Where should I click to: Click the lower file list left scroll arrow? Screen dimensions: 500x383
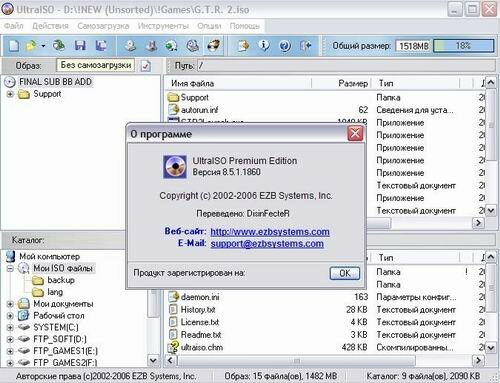coord(171,360)
